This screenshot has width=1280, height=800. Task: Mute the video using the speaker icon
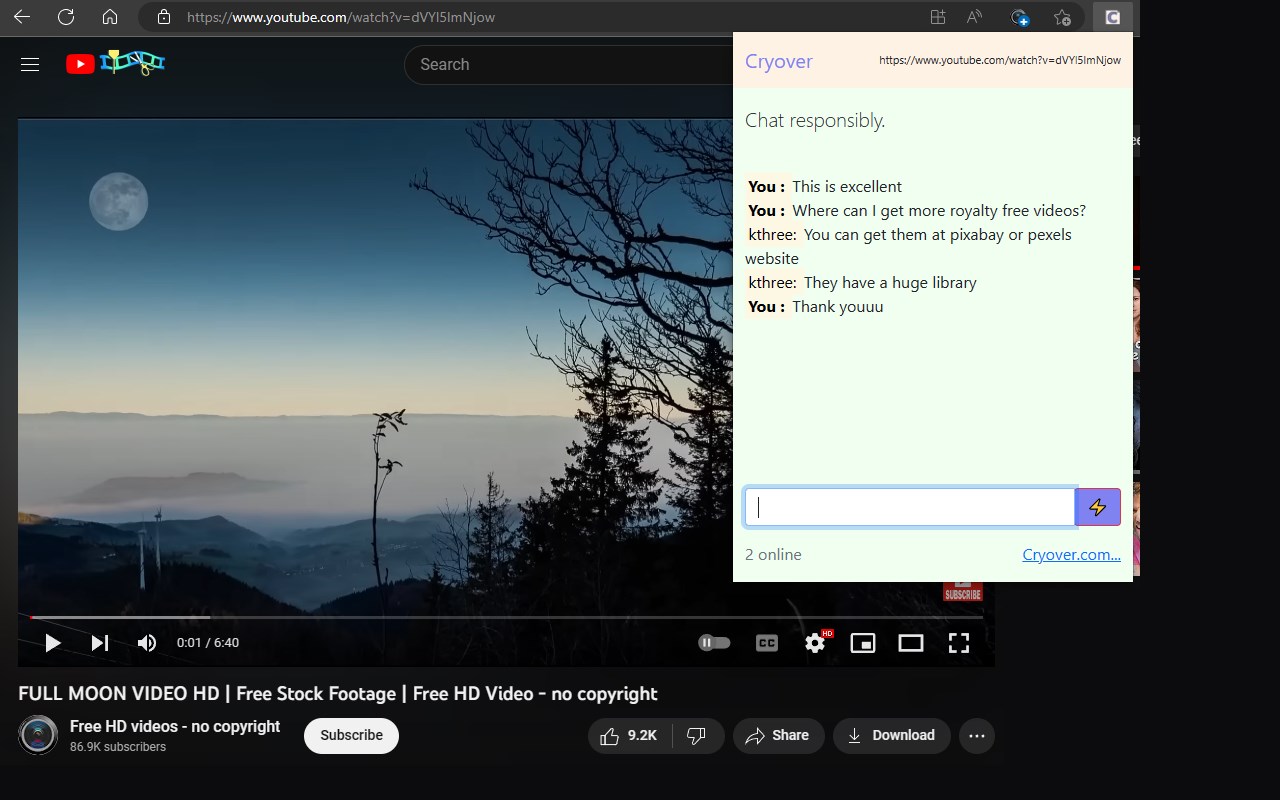point(147,643)
